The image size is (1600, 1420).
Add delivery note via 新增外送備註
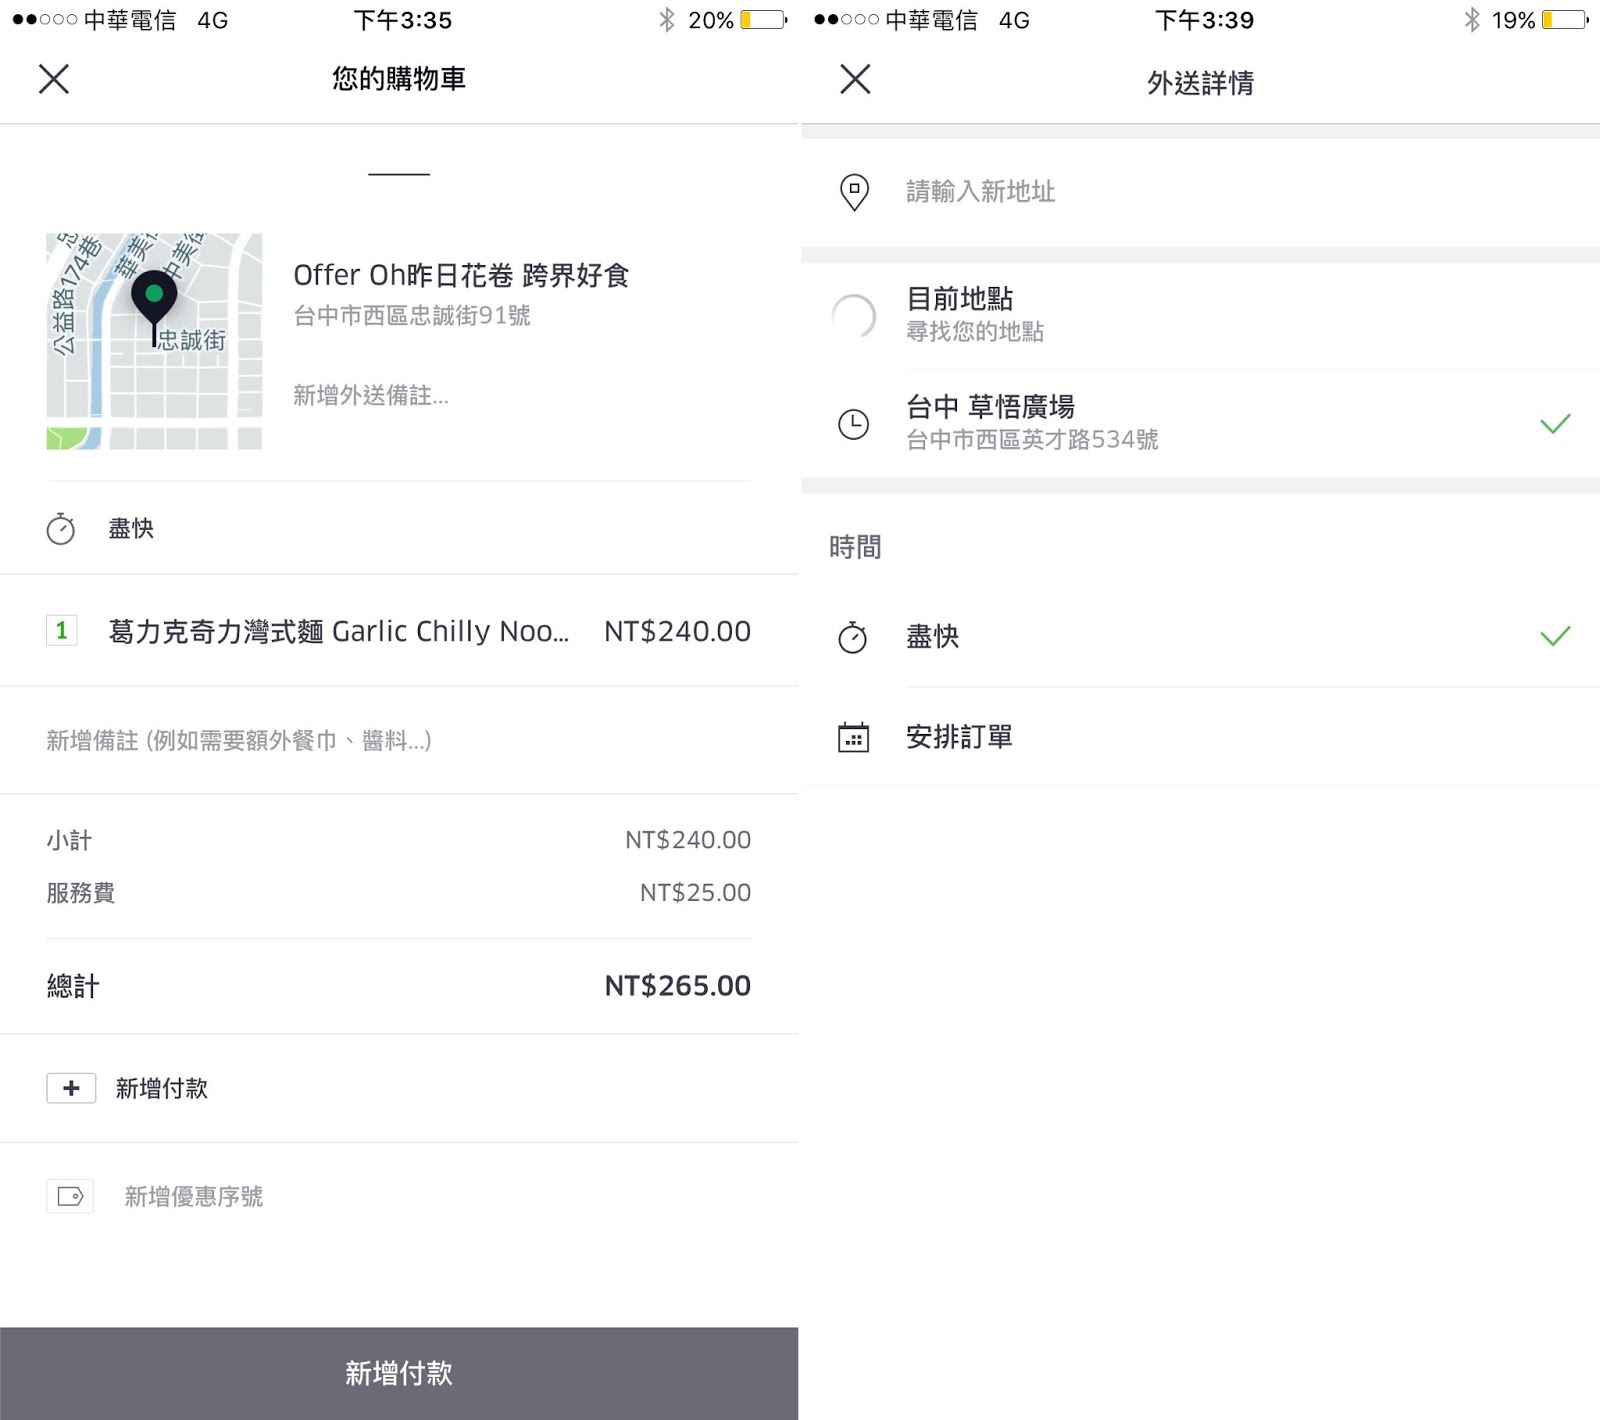click(x=371, y=396)
